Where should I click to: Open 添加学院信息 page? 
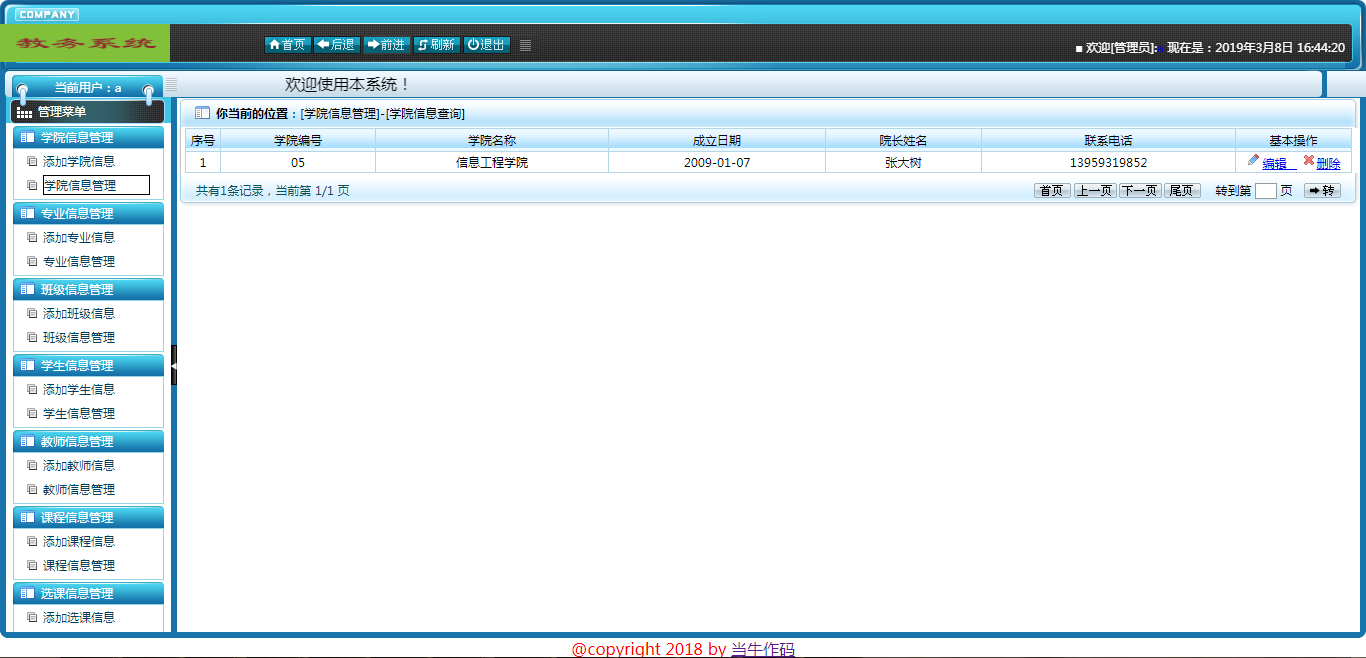pyautogui.click(x=79, y=161)
